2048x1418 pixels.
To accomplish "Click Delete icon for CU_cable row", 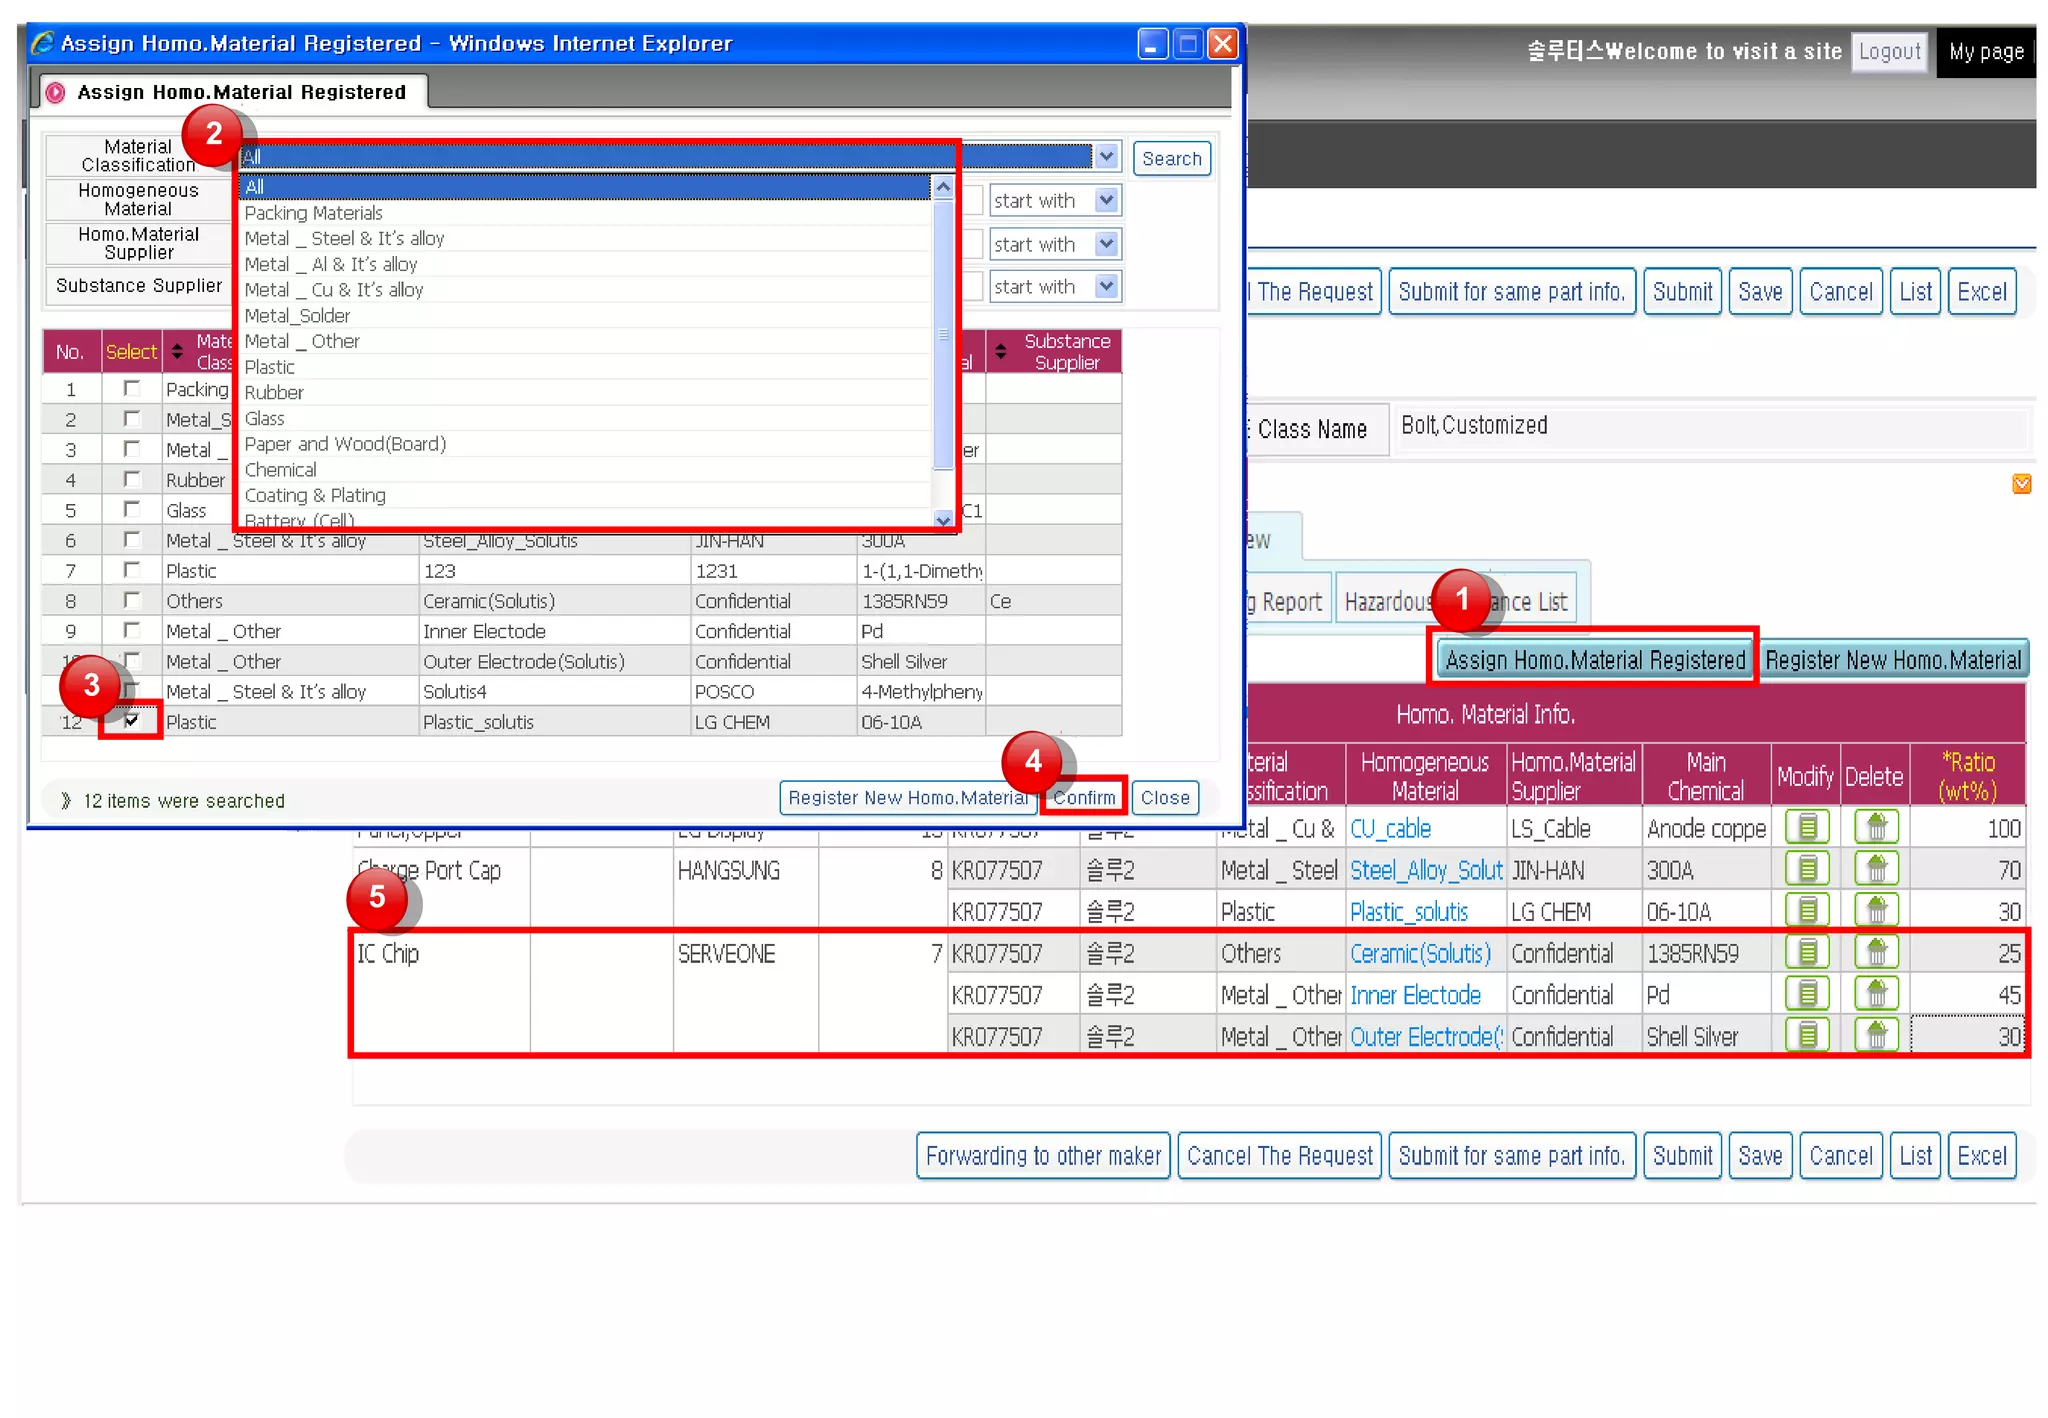I will [x=1875, y=828].
